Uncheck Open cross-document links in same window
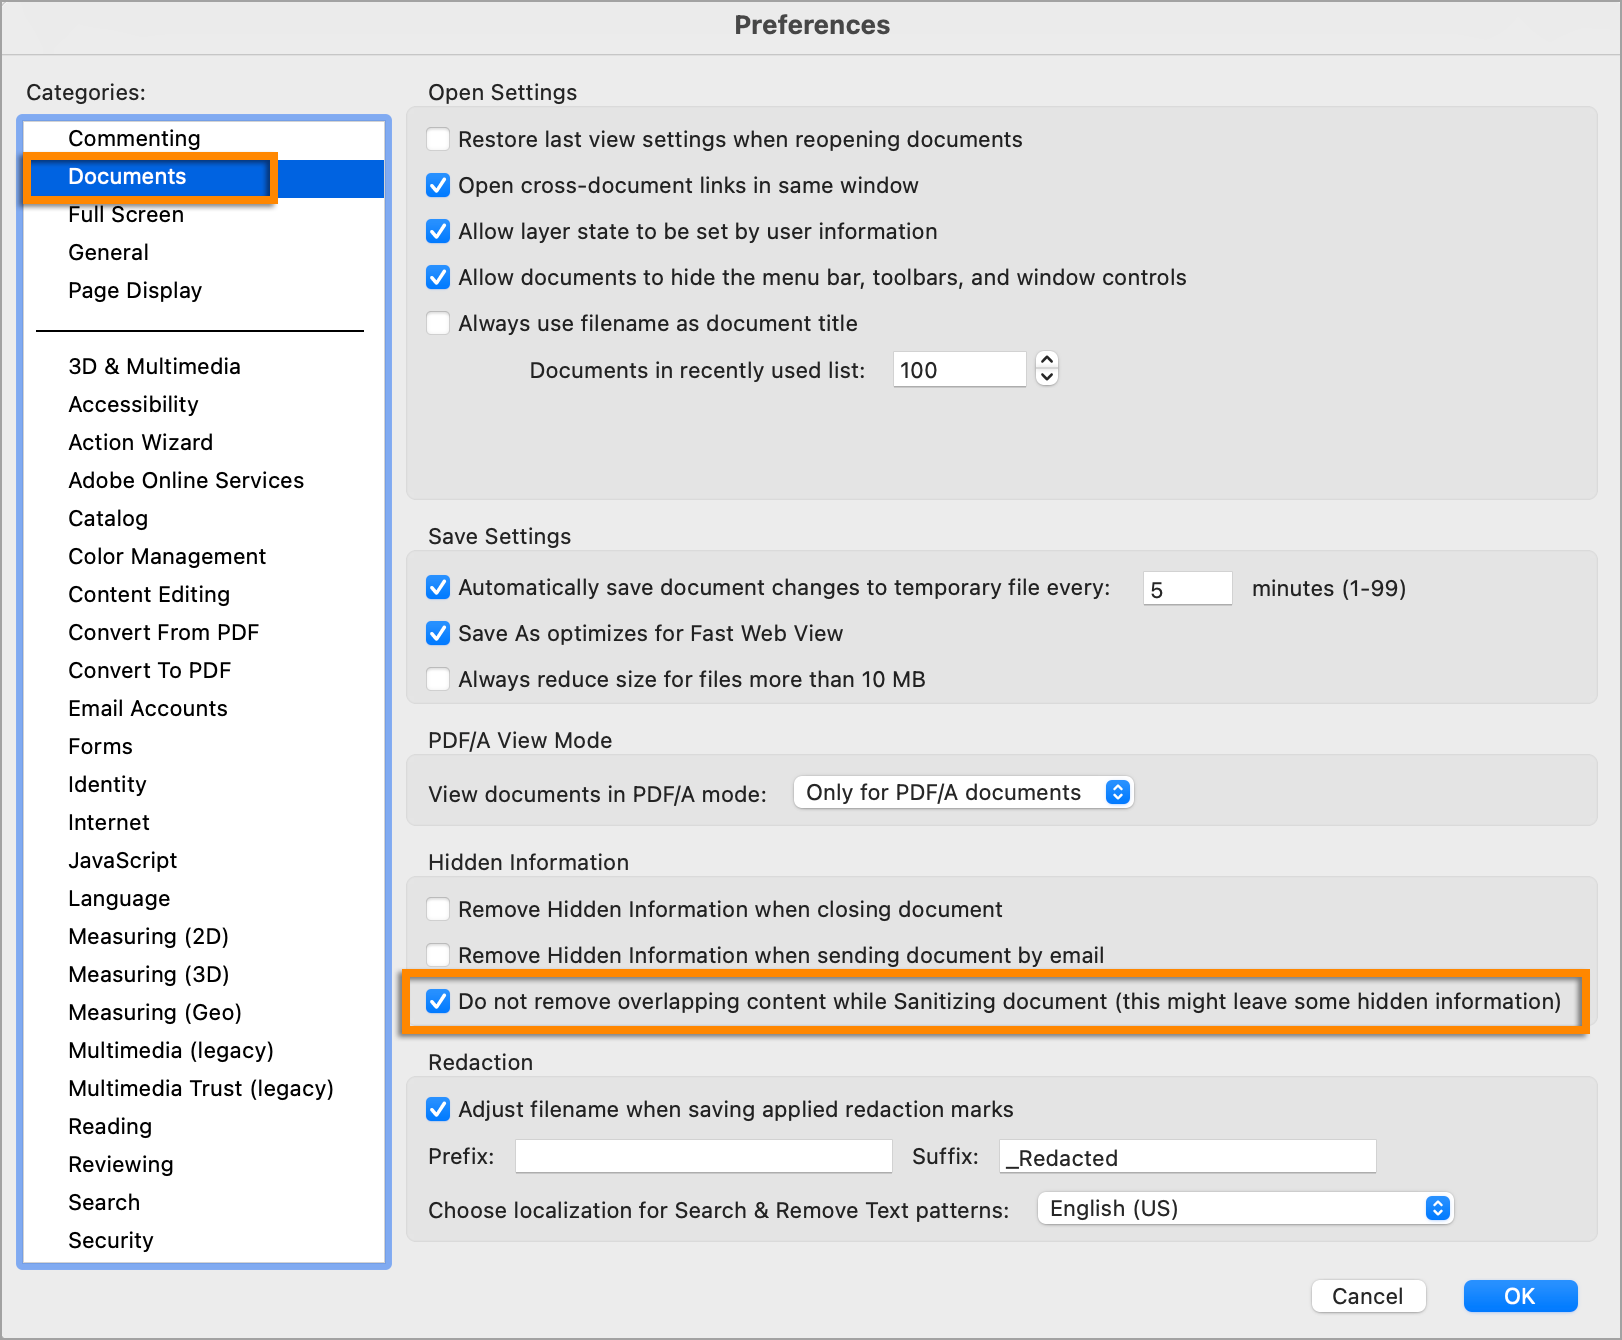The height and width of the screenshot is (1340, 1622). 438,185
